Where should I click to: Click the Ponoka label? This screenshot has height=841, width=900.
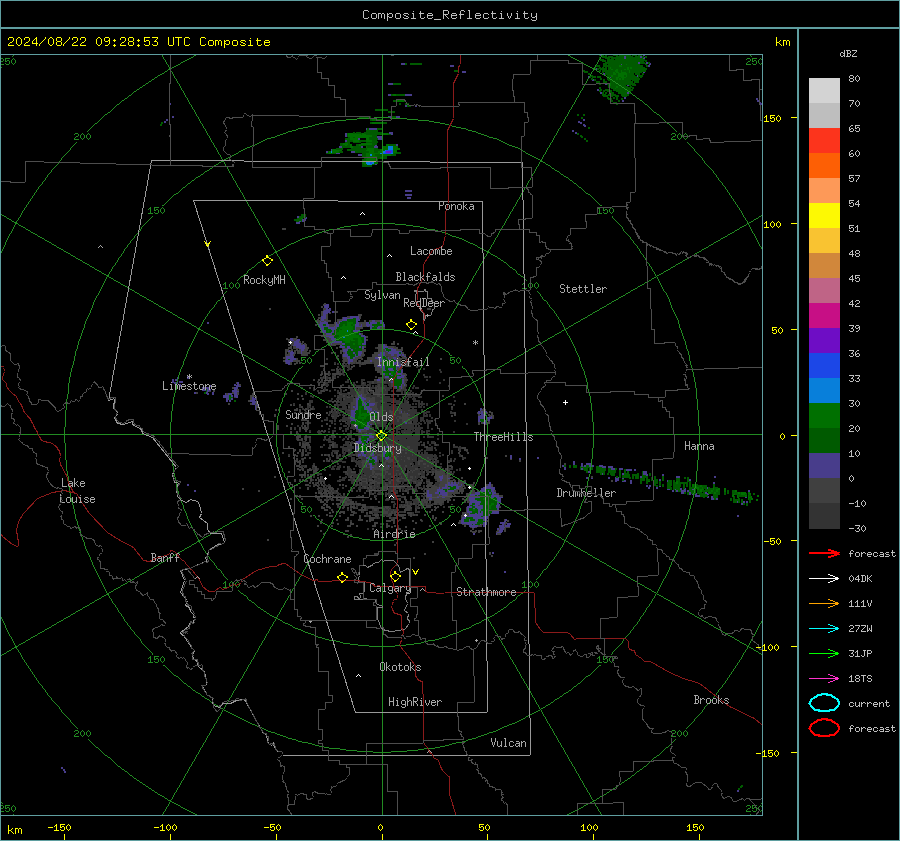456,206
